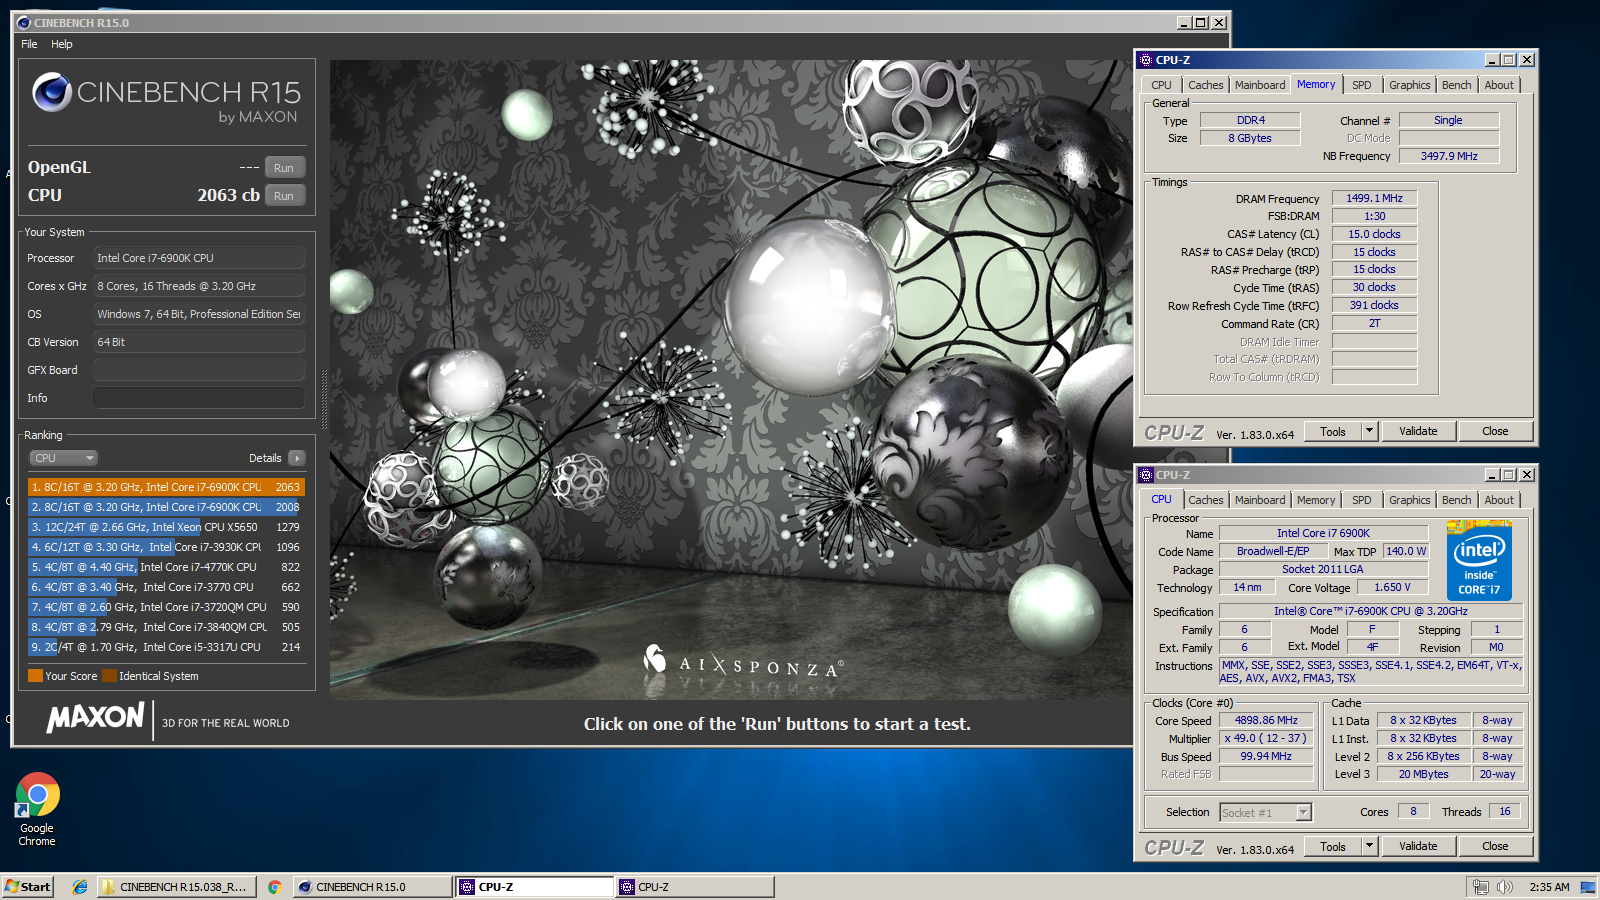
Task: Open the ranking Details arrow
Action: 296,458
